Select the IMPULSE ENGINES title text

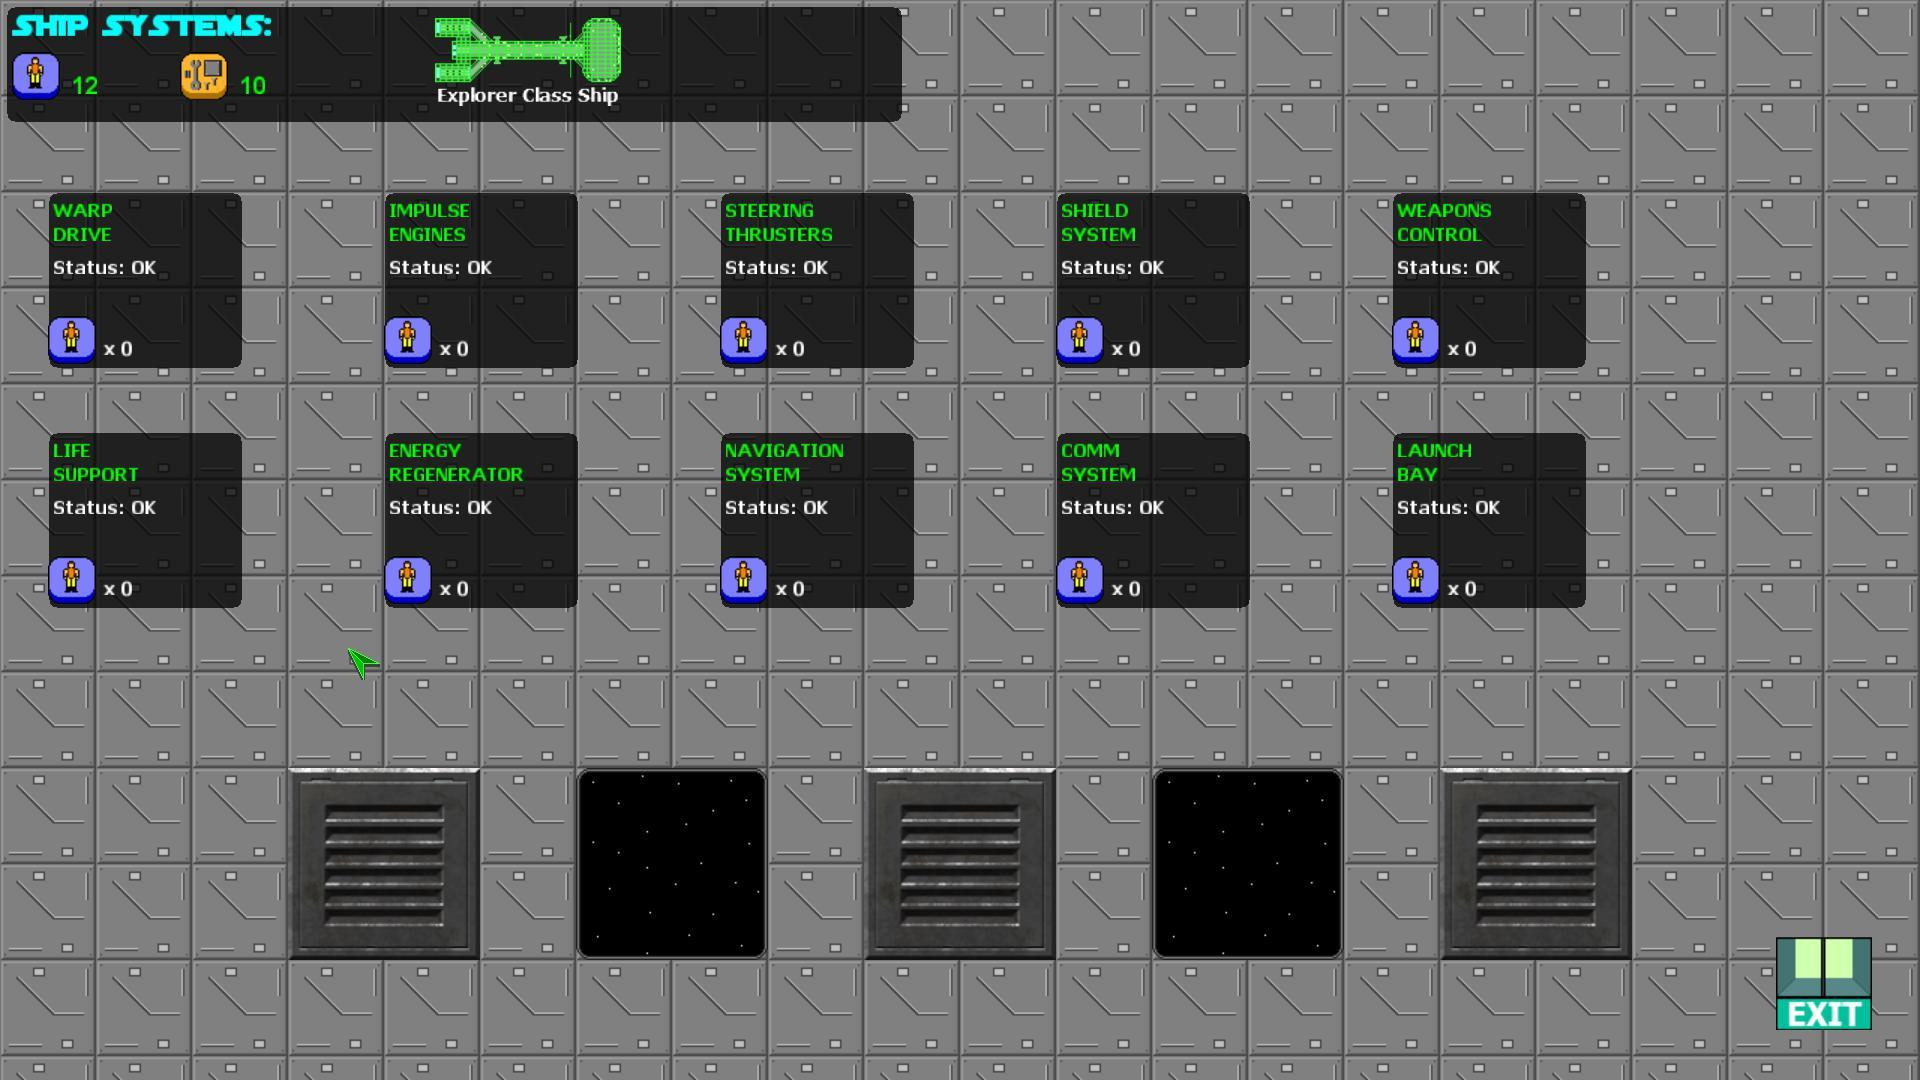click(429, 222)
